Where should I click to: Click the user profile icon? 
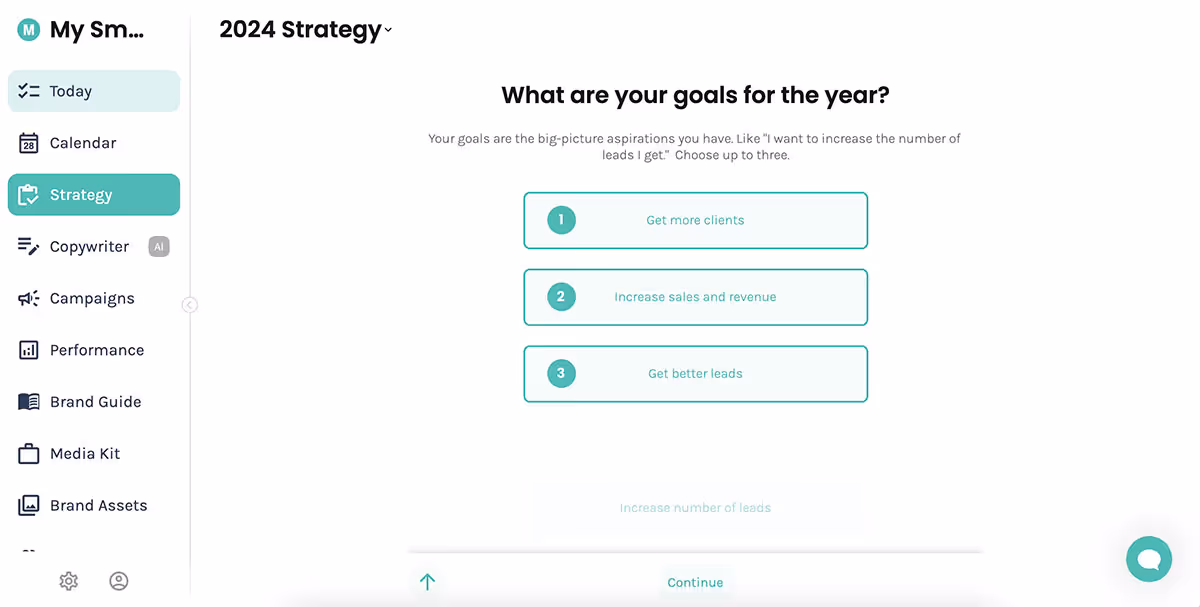pyautogui.click(x=119, y=581)
